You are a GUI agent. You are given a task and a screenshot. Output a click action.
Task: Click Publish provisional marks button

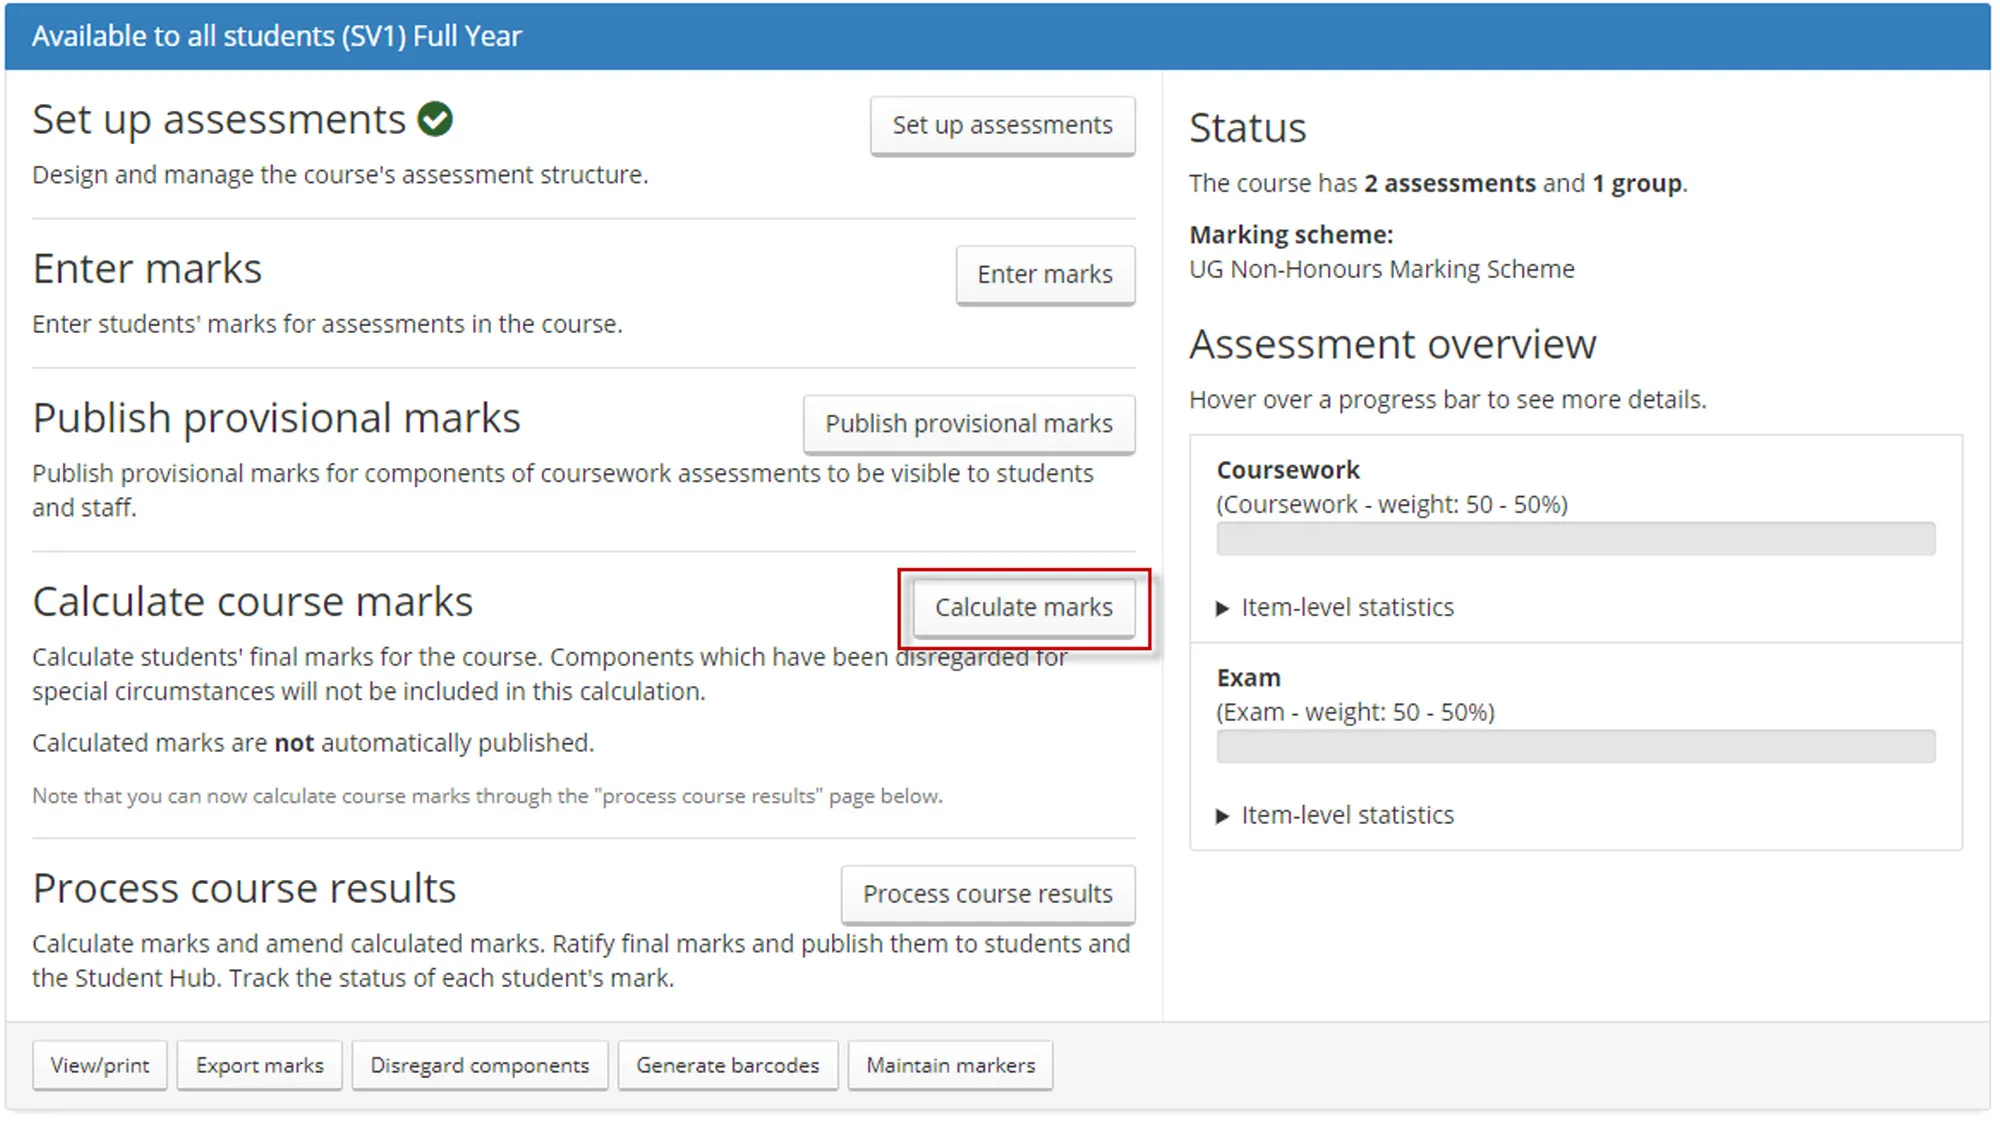(x=968, y=424)
